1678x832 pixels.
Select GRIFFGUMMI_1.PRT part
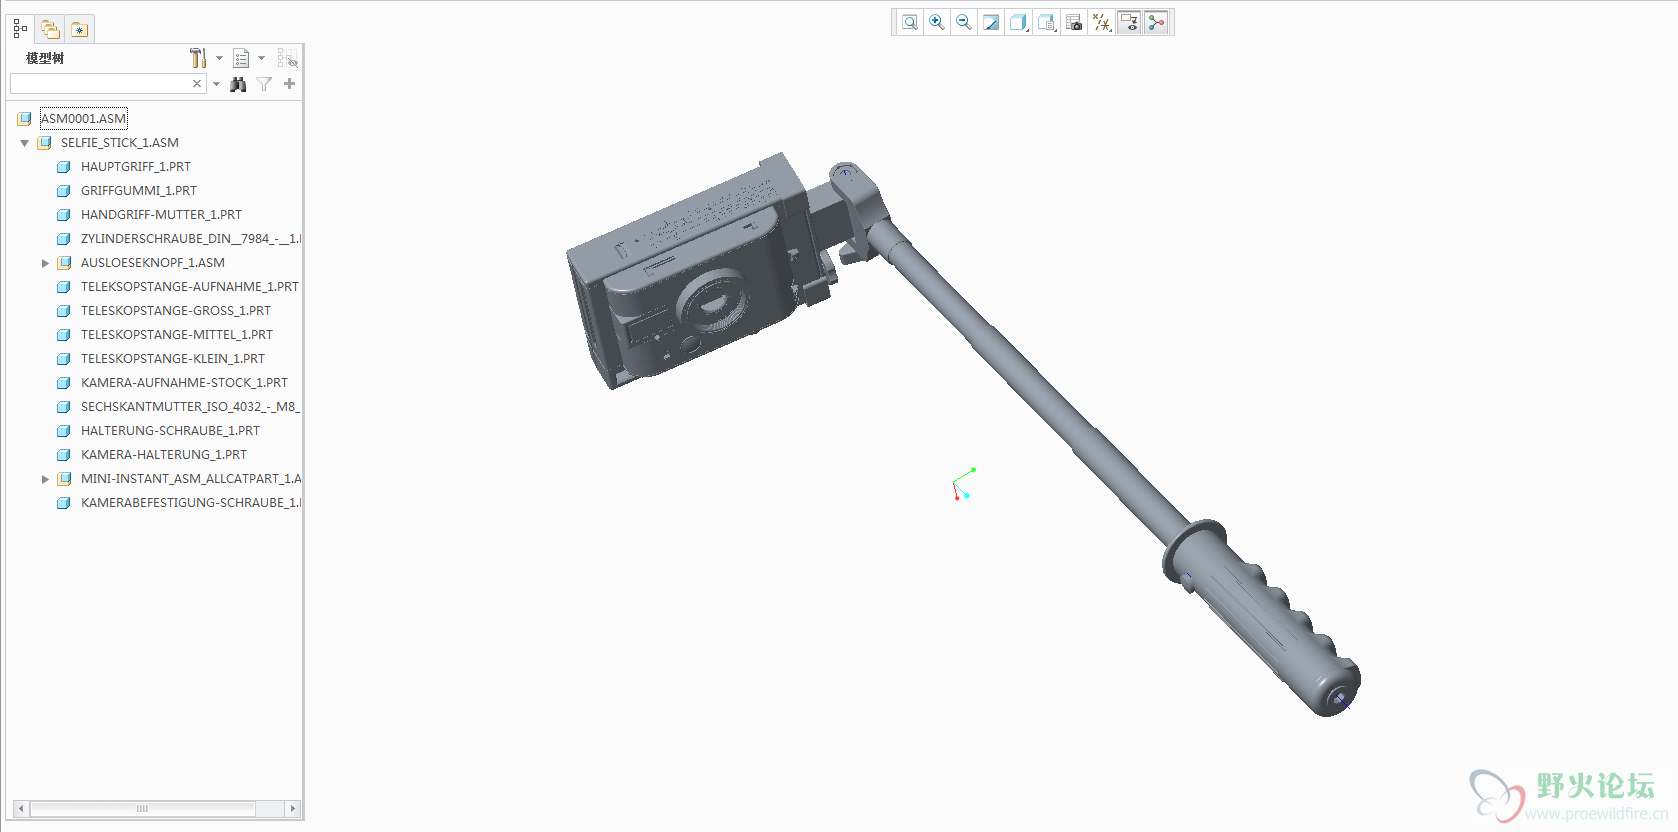click(139, 191)
